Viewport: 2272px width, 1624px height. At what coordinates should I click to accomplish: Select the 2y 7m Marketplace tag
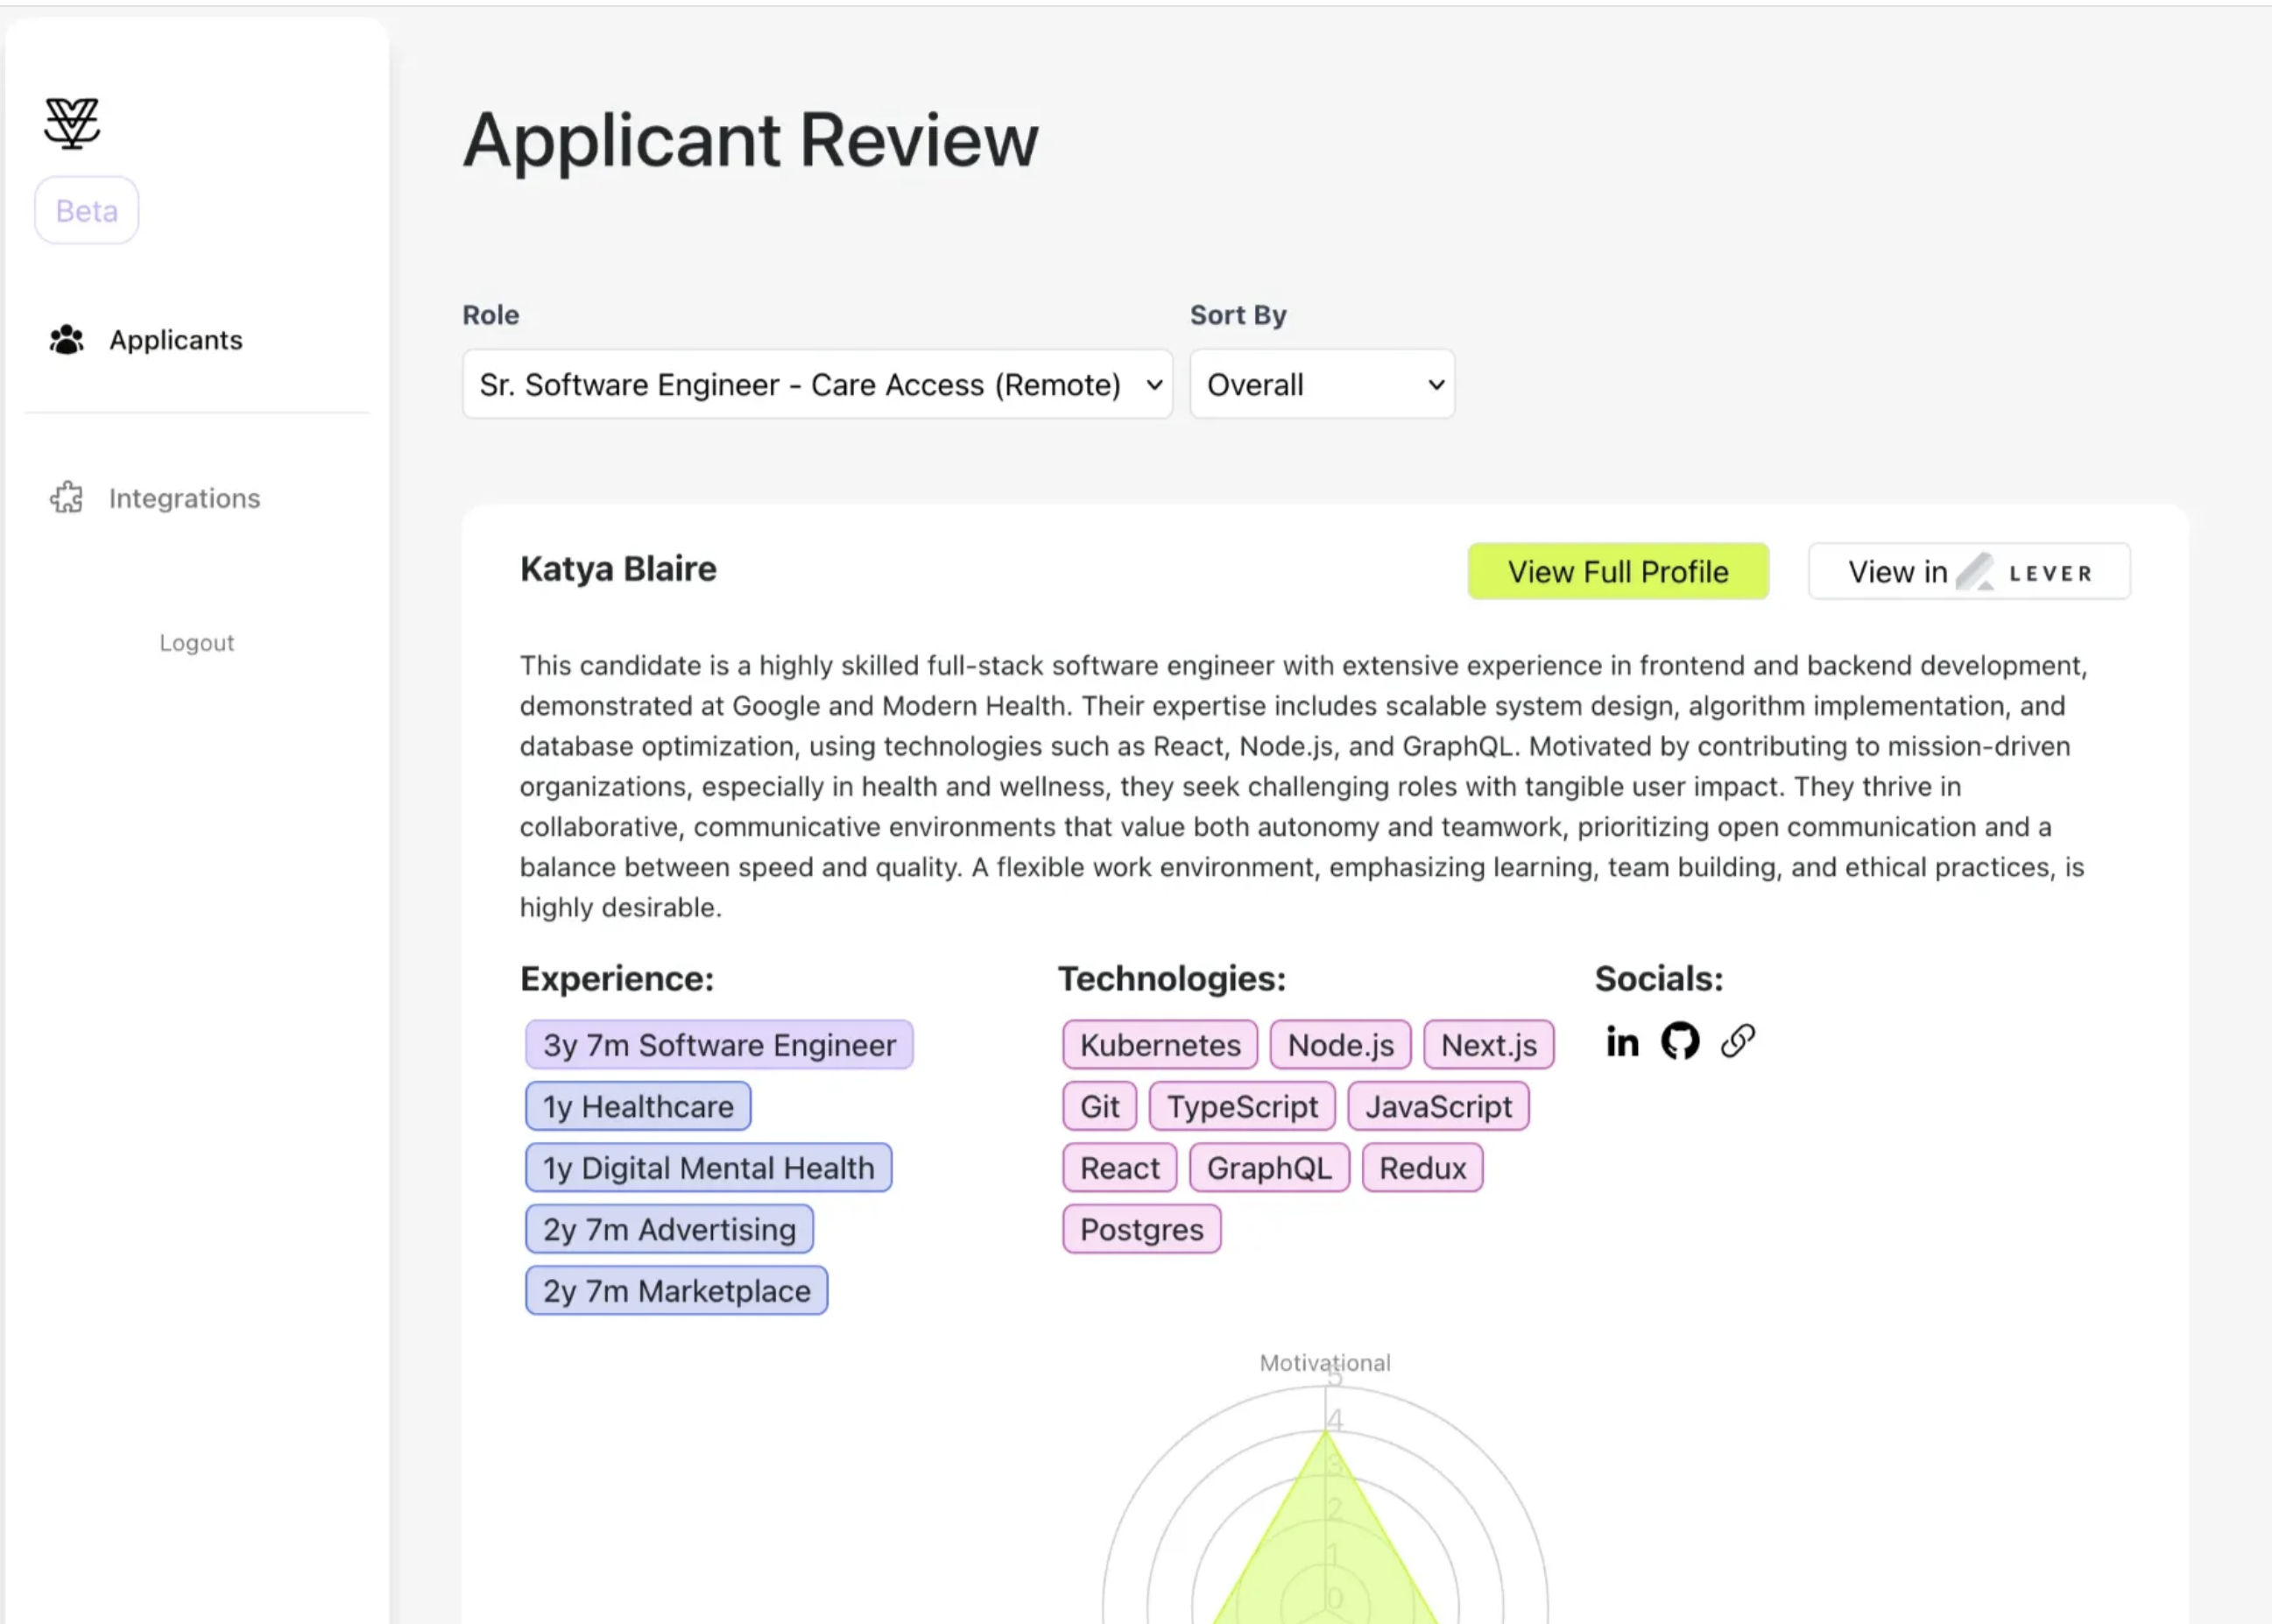(x=676, y=1291)
